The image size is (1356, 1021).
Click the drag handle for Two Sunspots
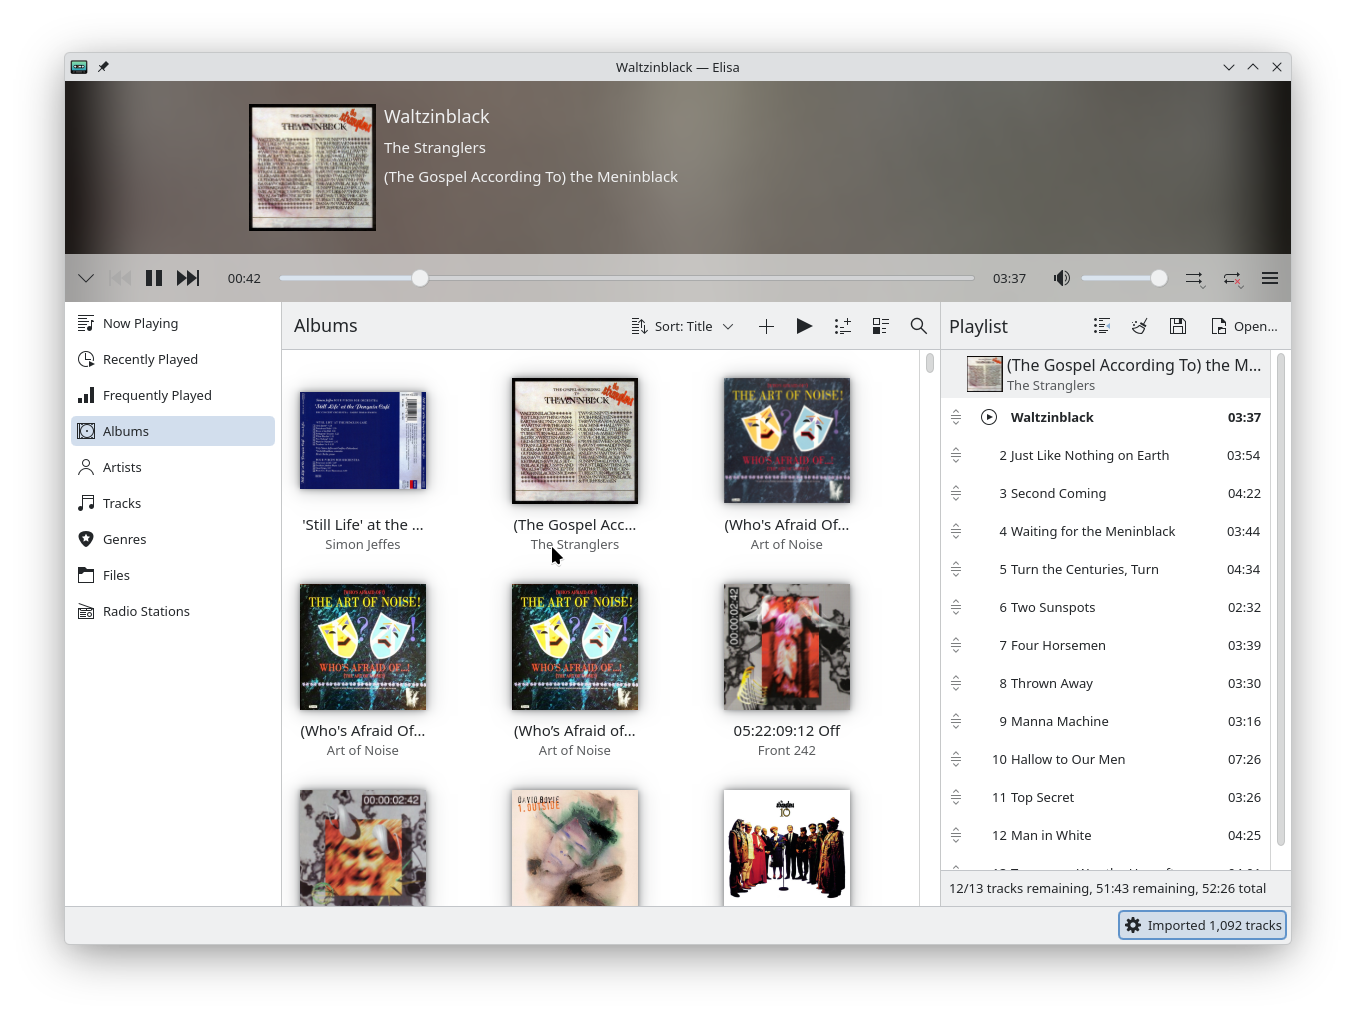(956, 607)
